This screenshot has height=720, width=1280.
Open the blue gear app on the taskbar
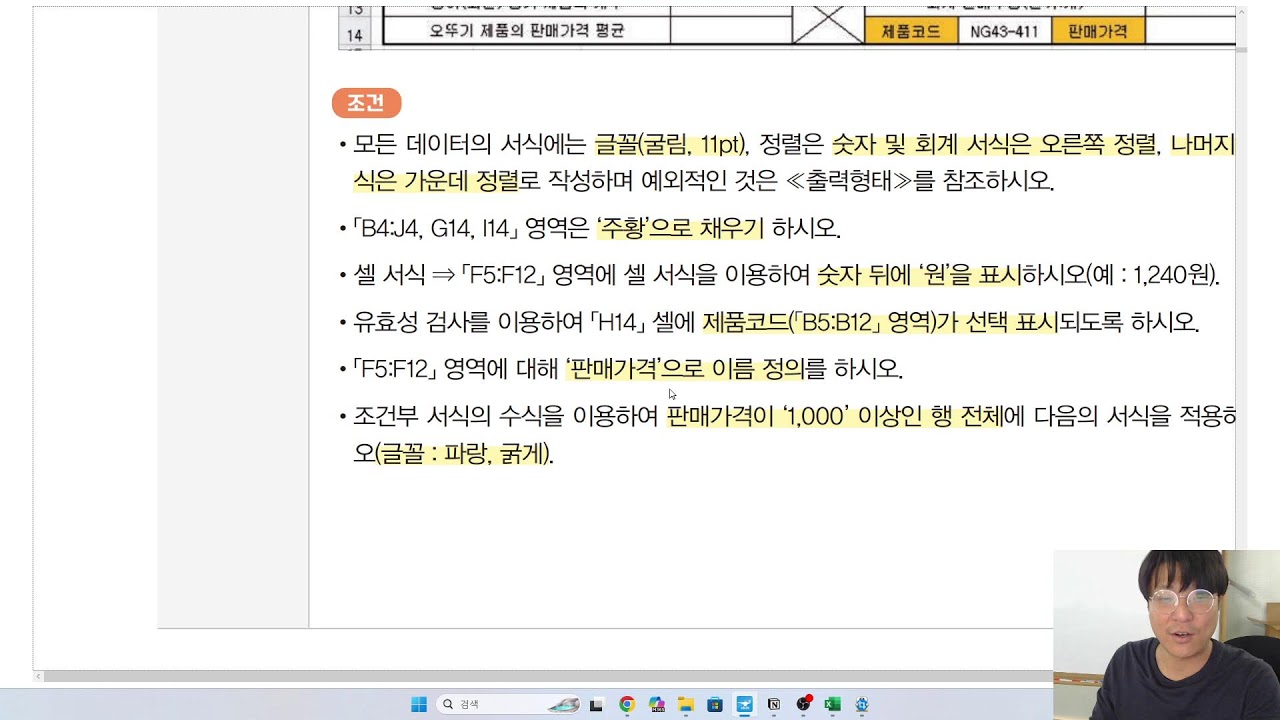pyautogui.click(x=862, y=704)
